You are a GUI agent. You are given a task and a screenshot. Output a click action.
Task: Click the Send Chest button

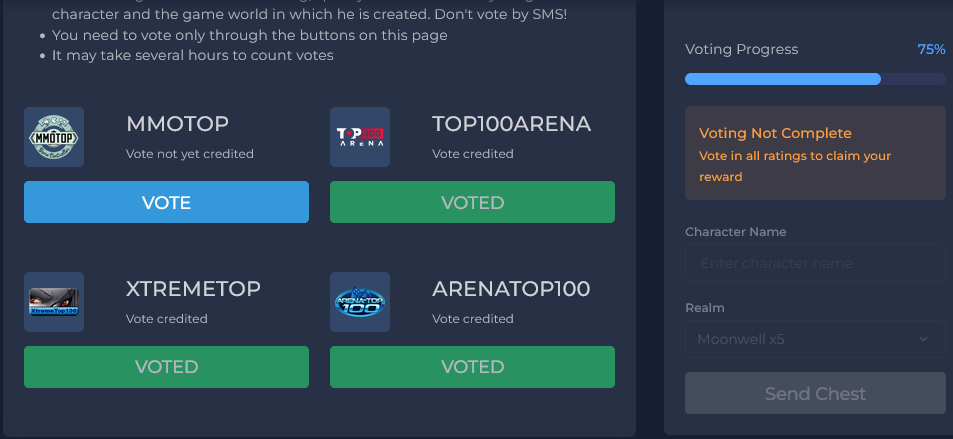pos(814,393)
